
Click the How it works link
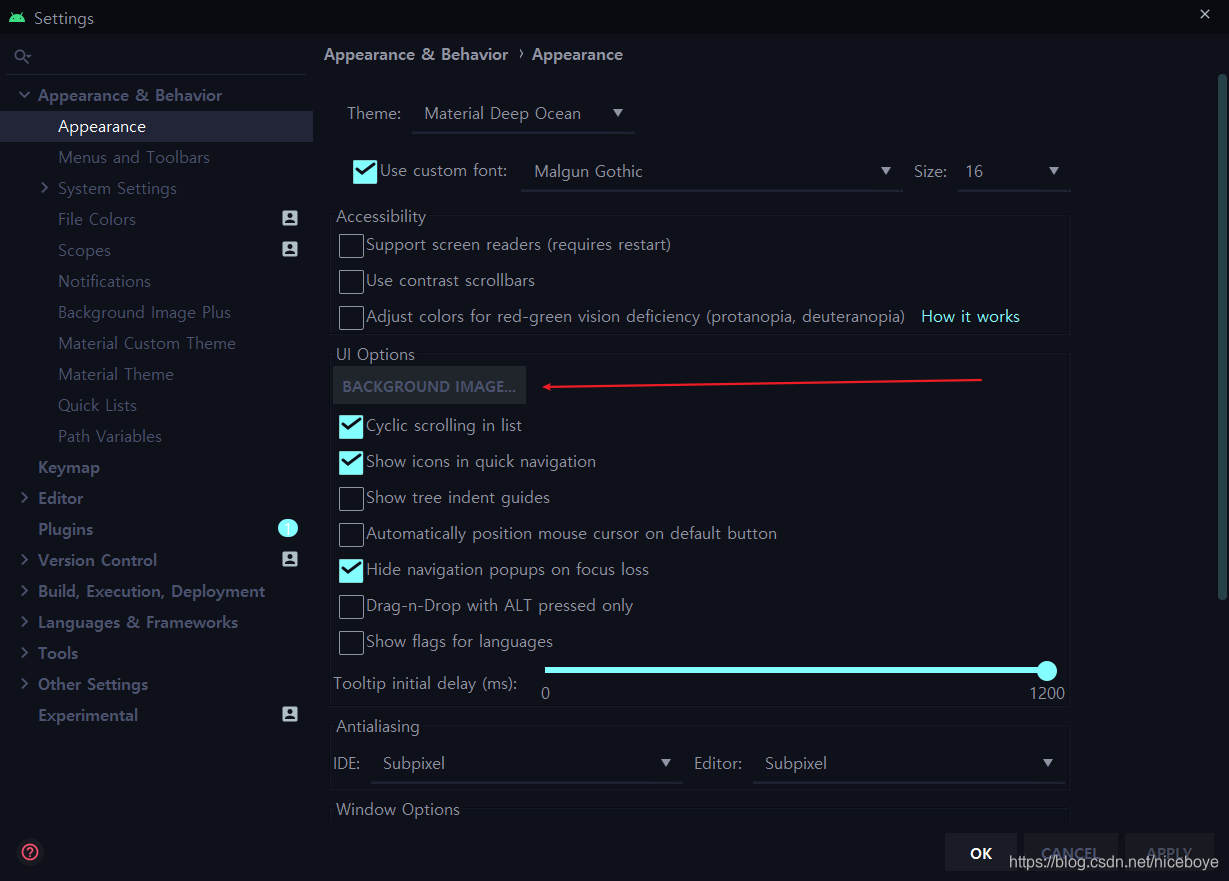pos(970,316)
